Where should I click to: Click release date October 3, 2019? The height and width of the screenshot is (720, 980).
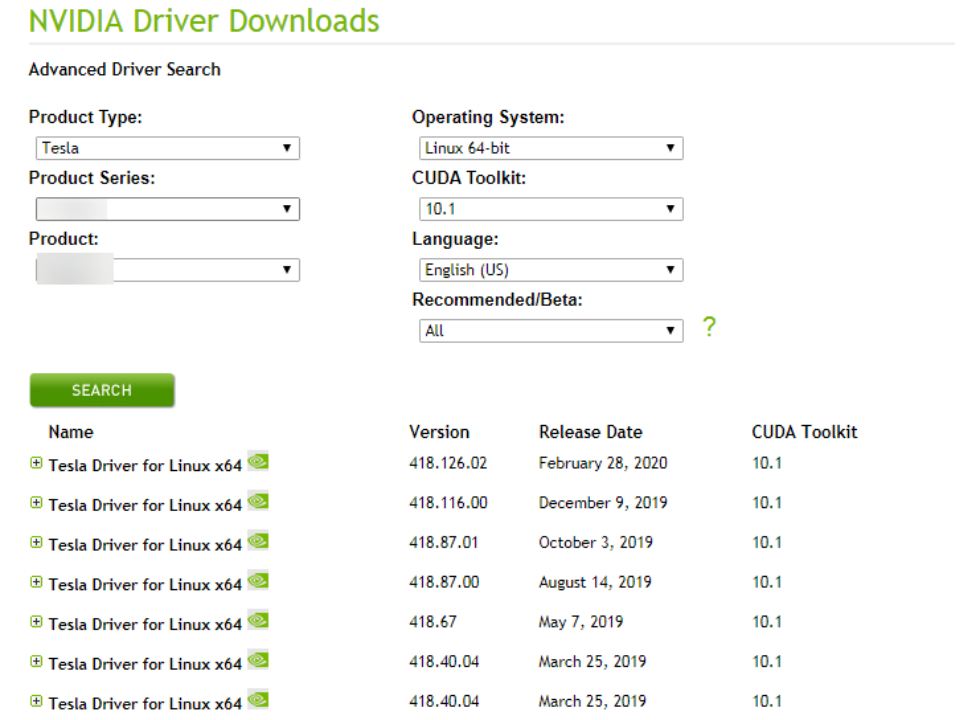click(x=596, y=542)
